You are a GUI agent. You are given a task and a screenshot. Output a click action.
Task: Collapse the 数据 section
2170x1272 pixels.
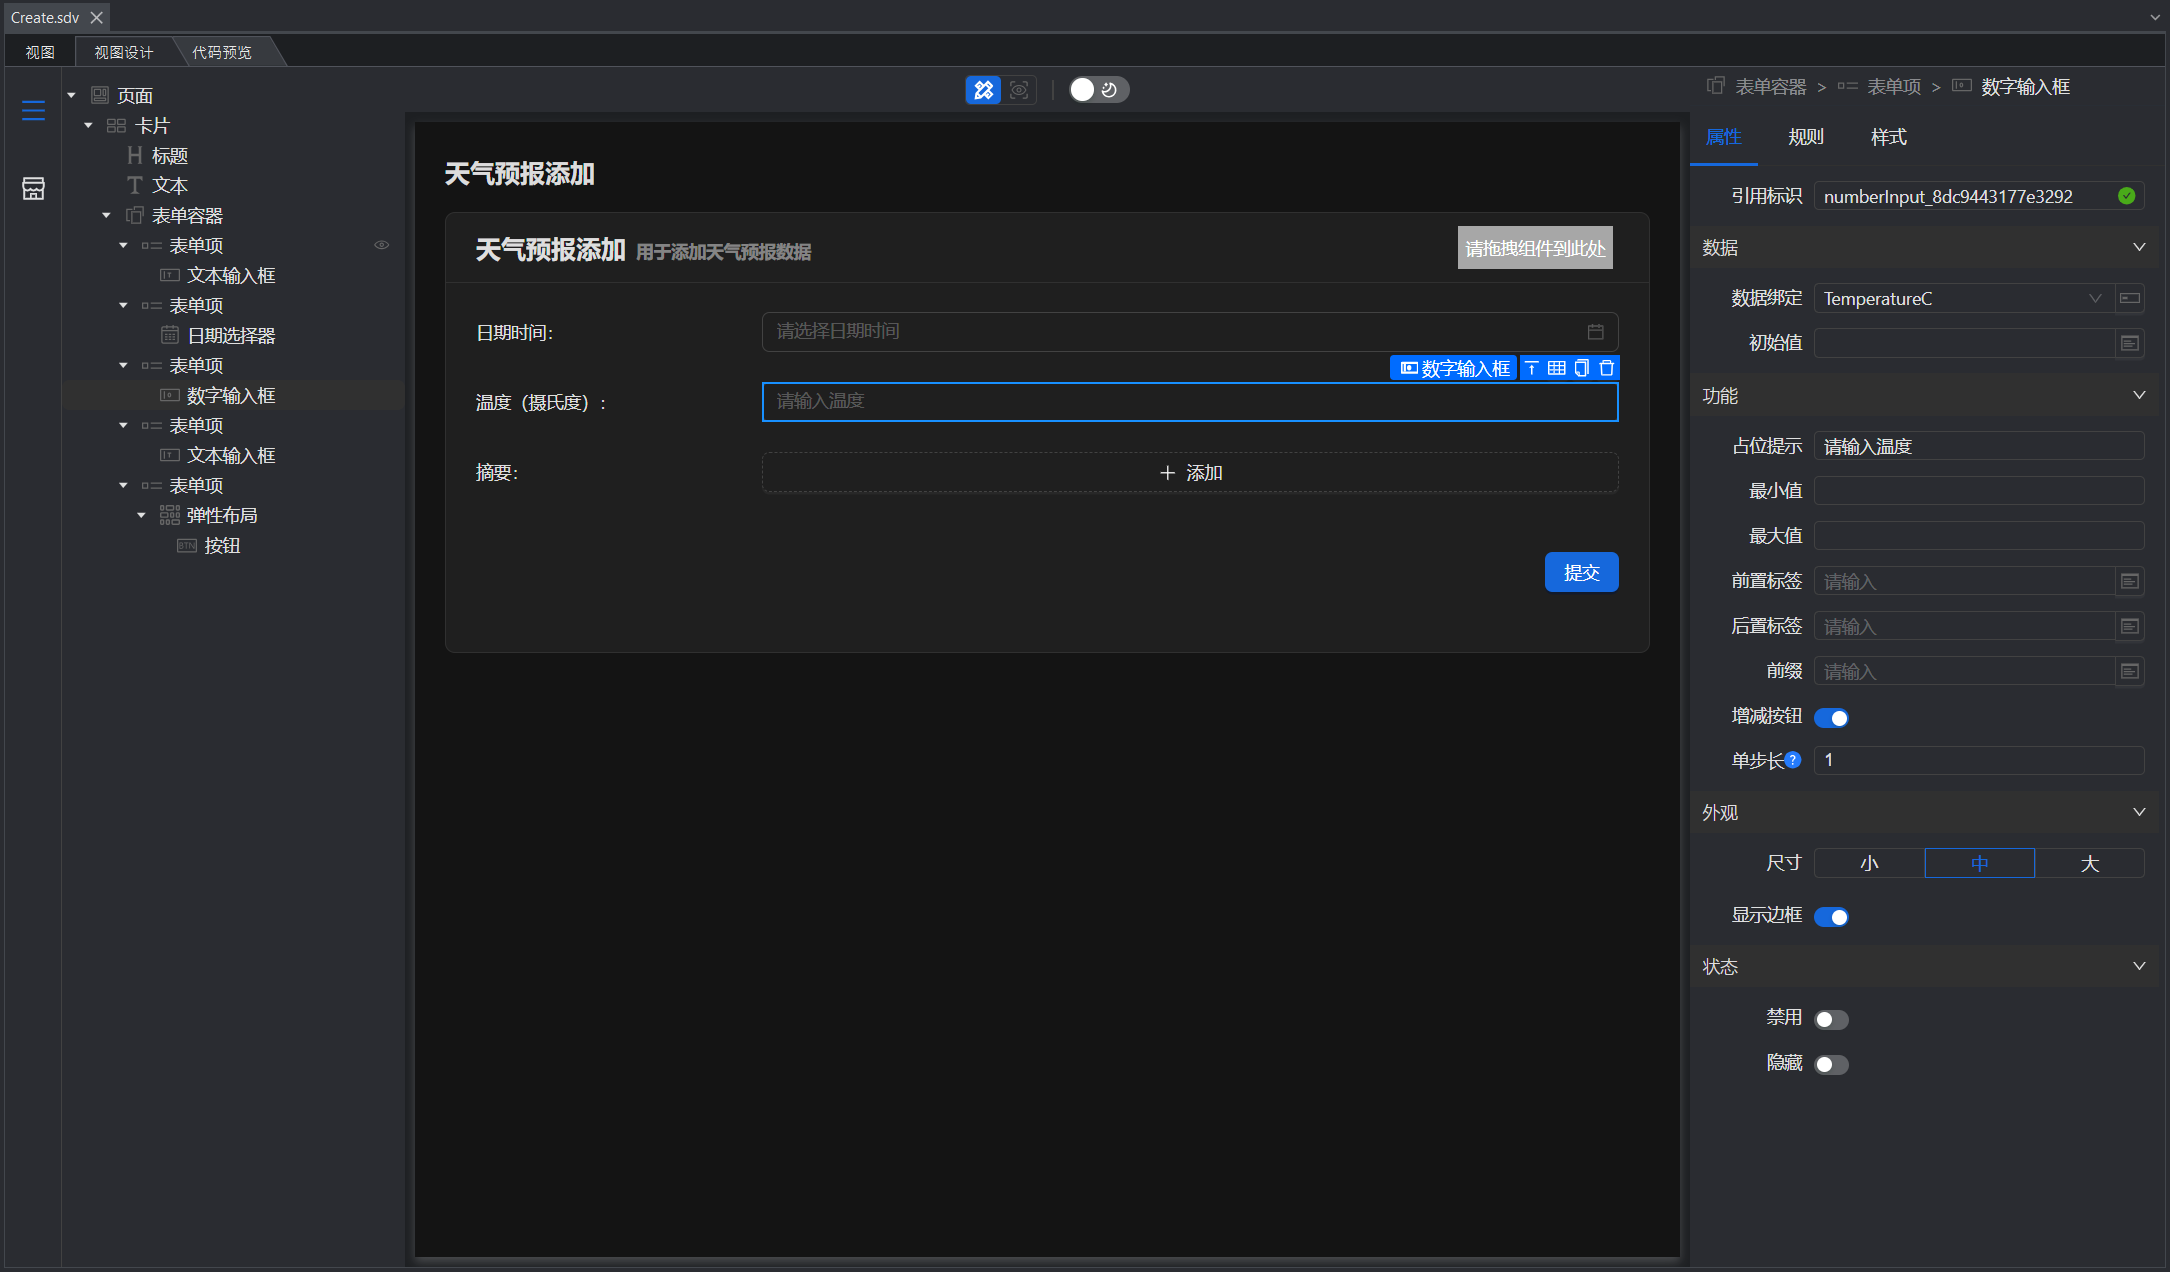pyautogui.click(x=2139, y=247)
